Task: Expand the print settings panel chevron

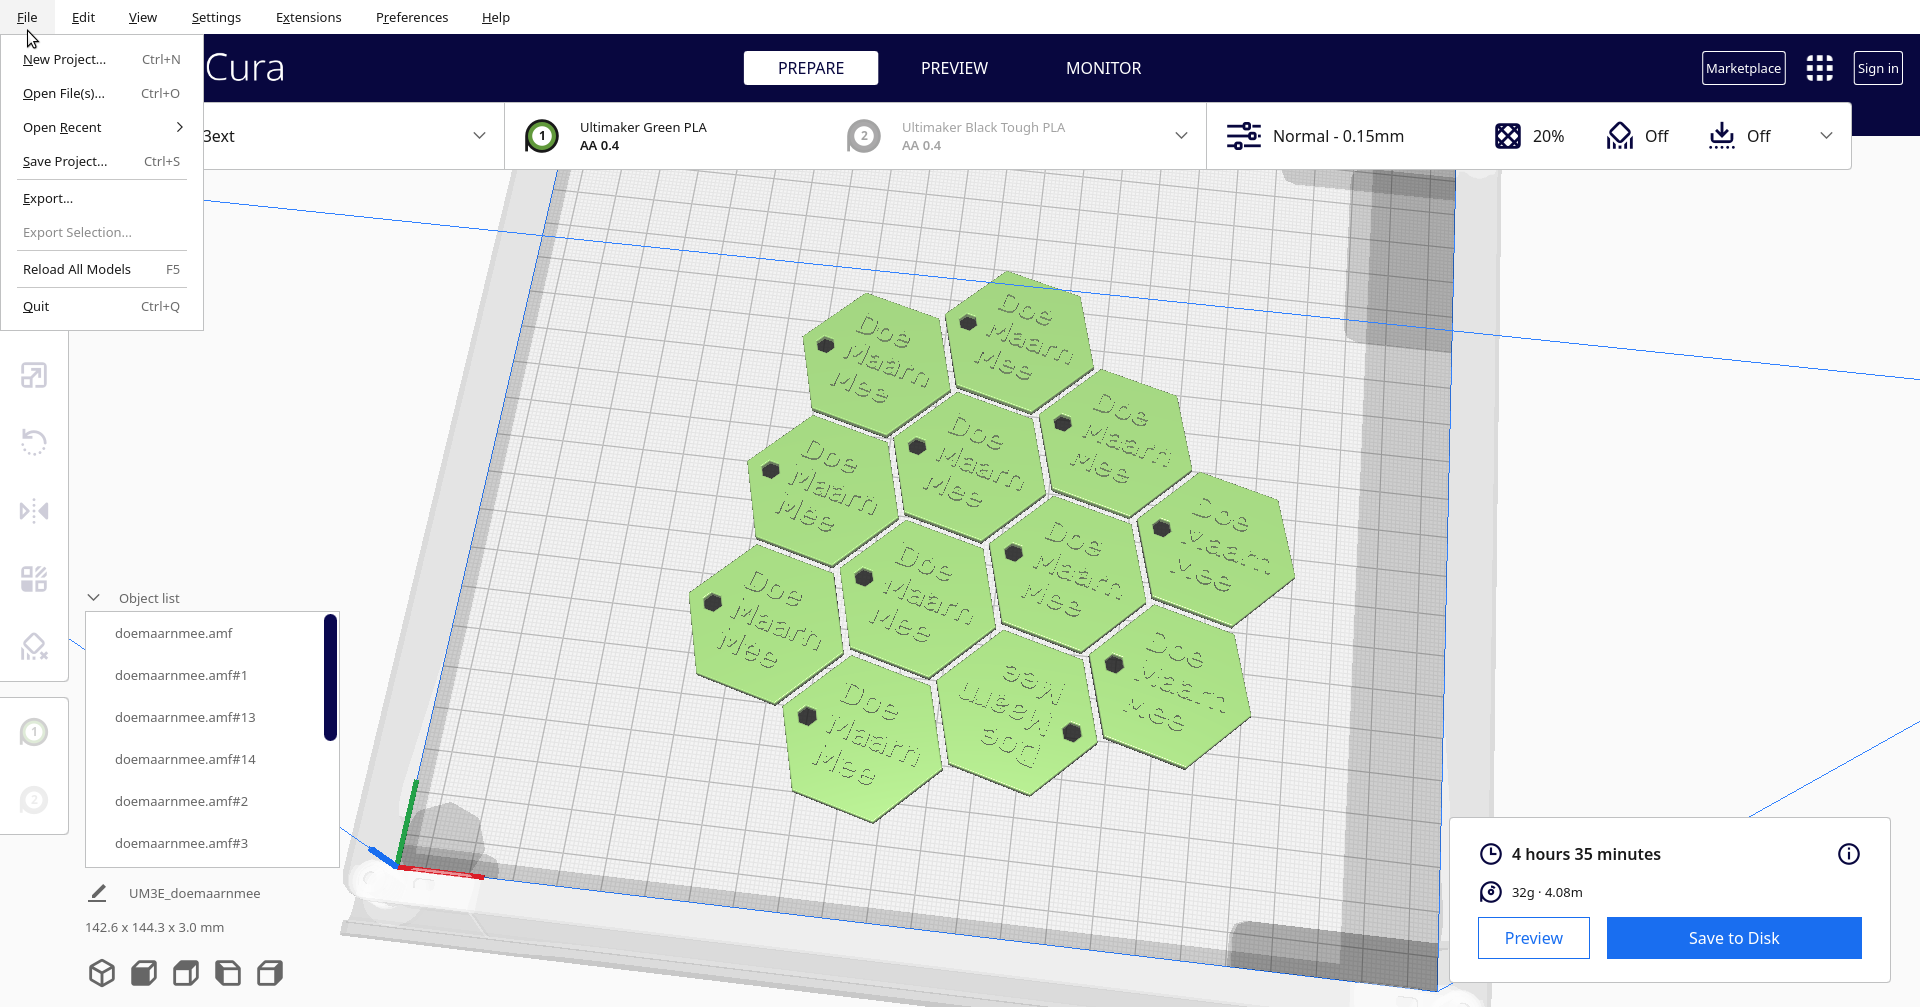Action: tap(1826, 136)
